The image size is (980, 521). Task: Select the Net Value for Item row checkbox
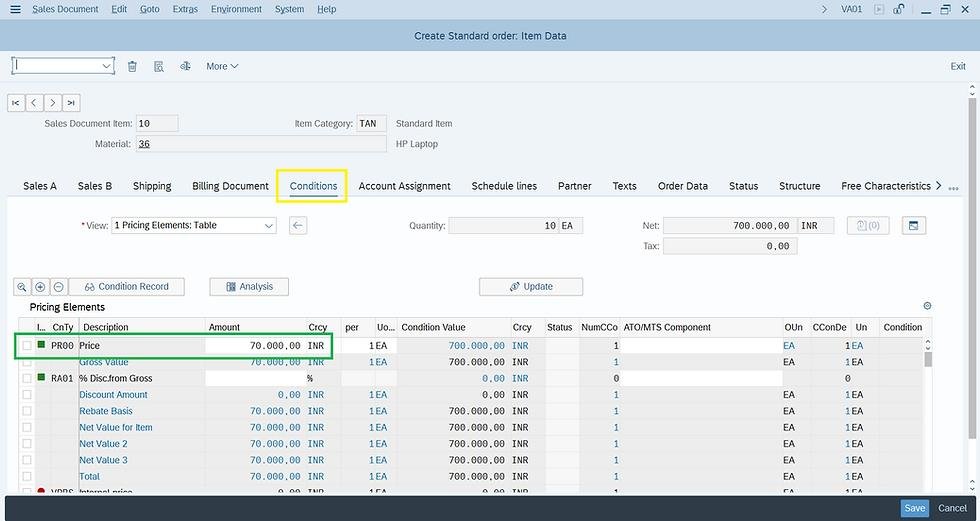coord(27,427)
